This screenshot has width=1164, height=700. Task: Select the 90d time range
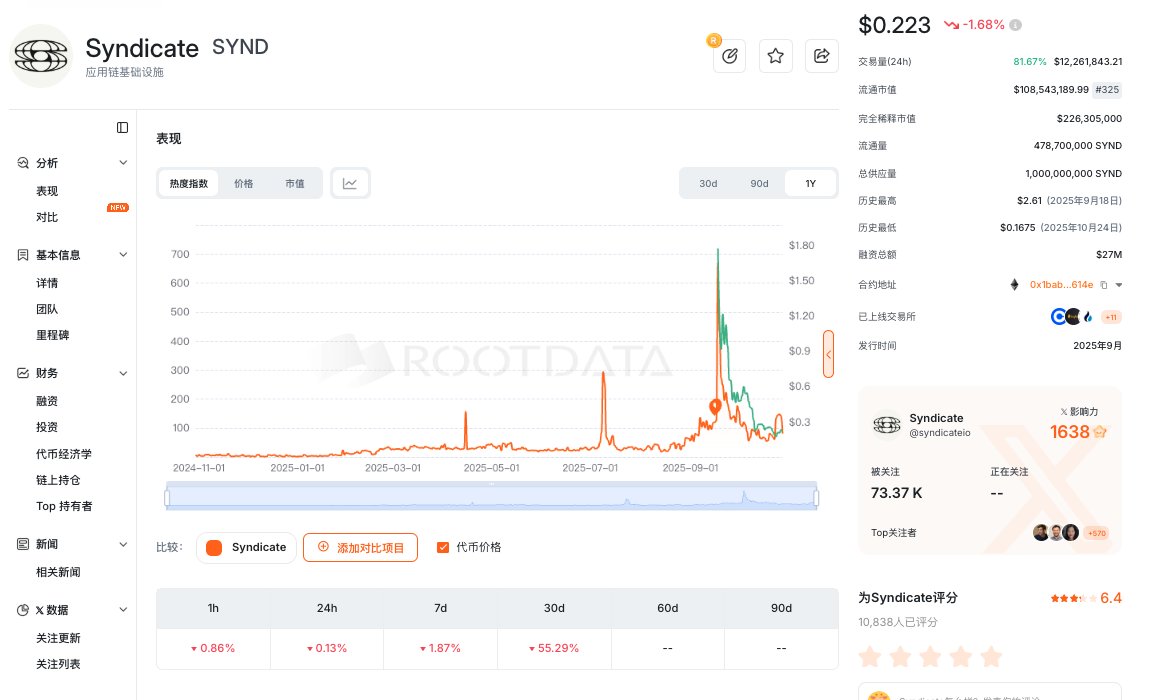[x=759, y=184]
